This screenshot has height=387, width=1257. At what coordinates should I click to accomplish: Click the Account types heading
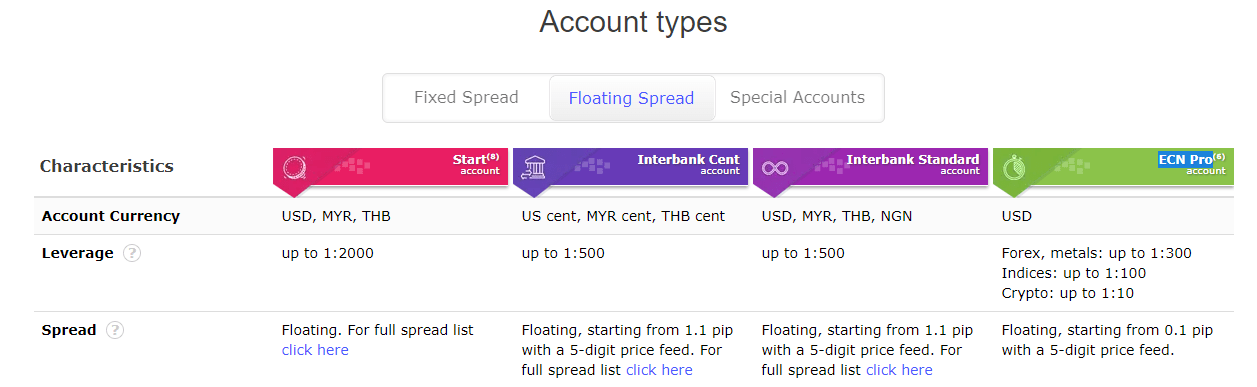point(633,22)
